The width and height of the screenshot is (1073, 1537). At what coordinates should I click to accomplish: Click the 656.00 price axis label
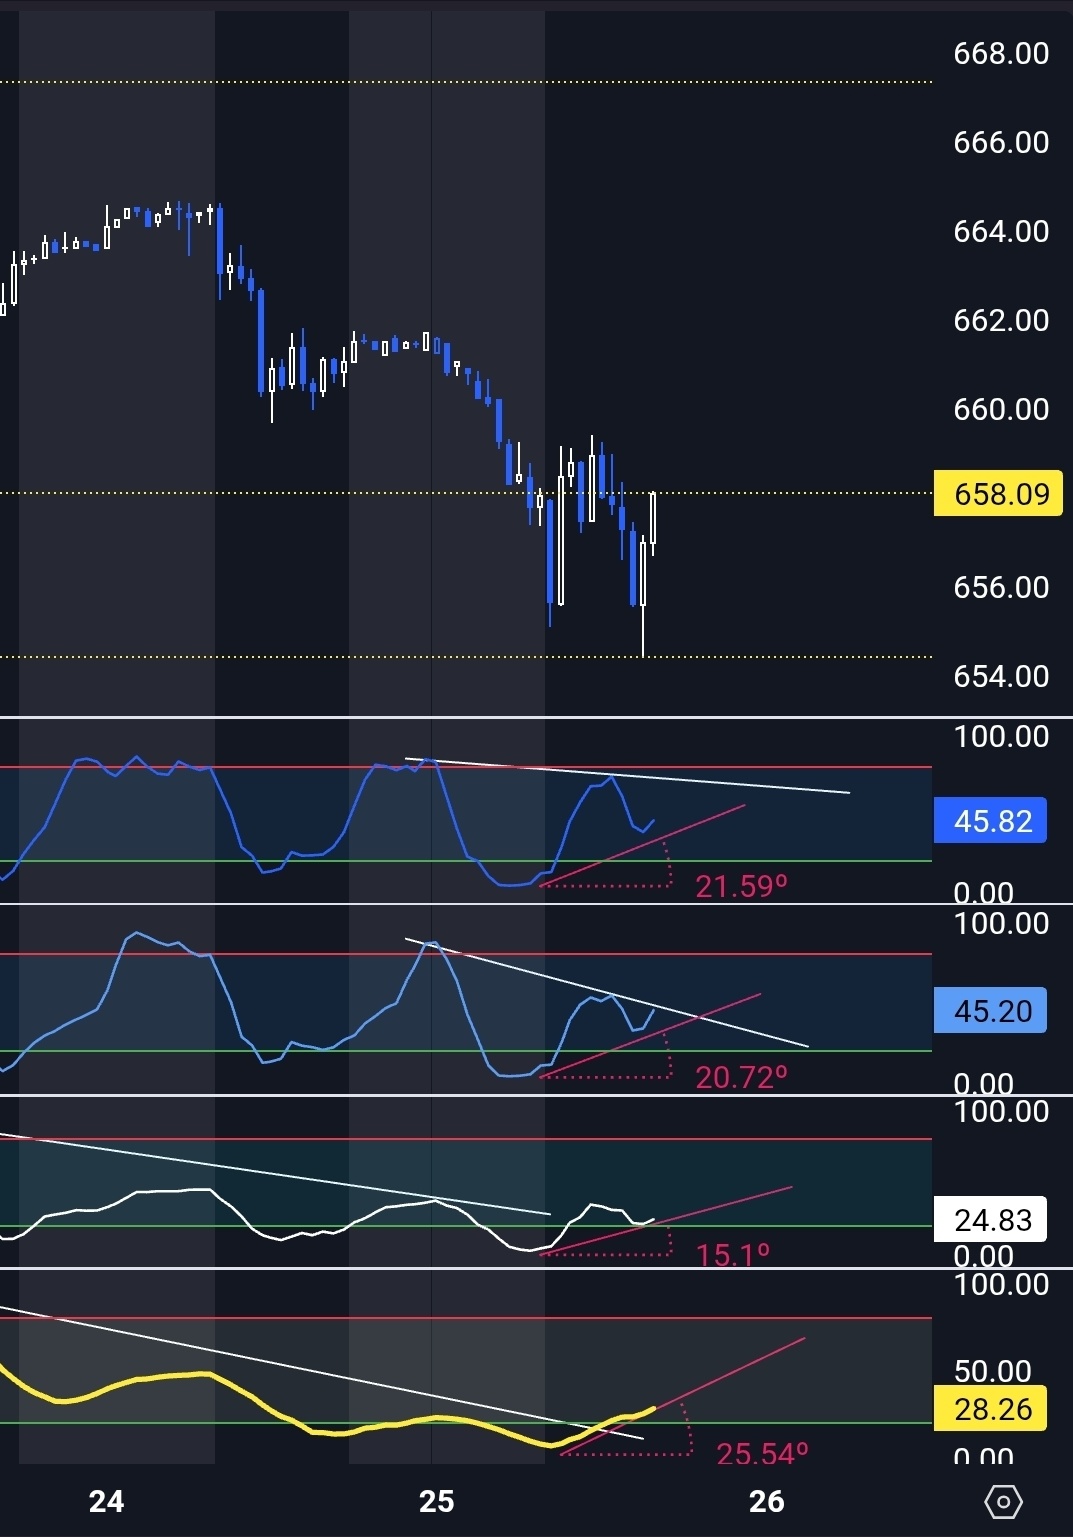pos(1001,587)
